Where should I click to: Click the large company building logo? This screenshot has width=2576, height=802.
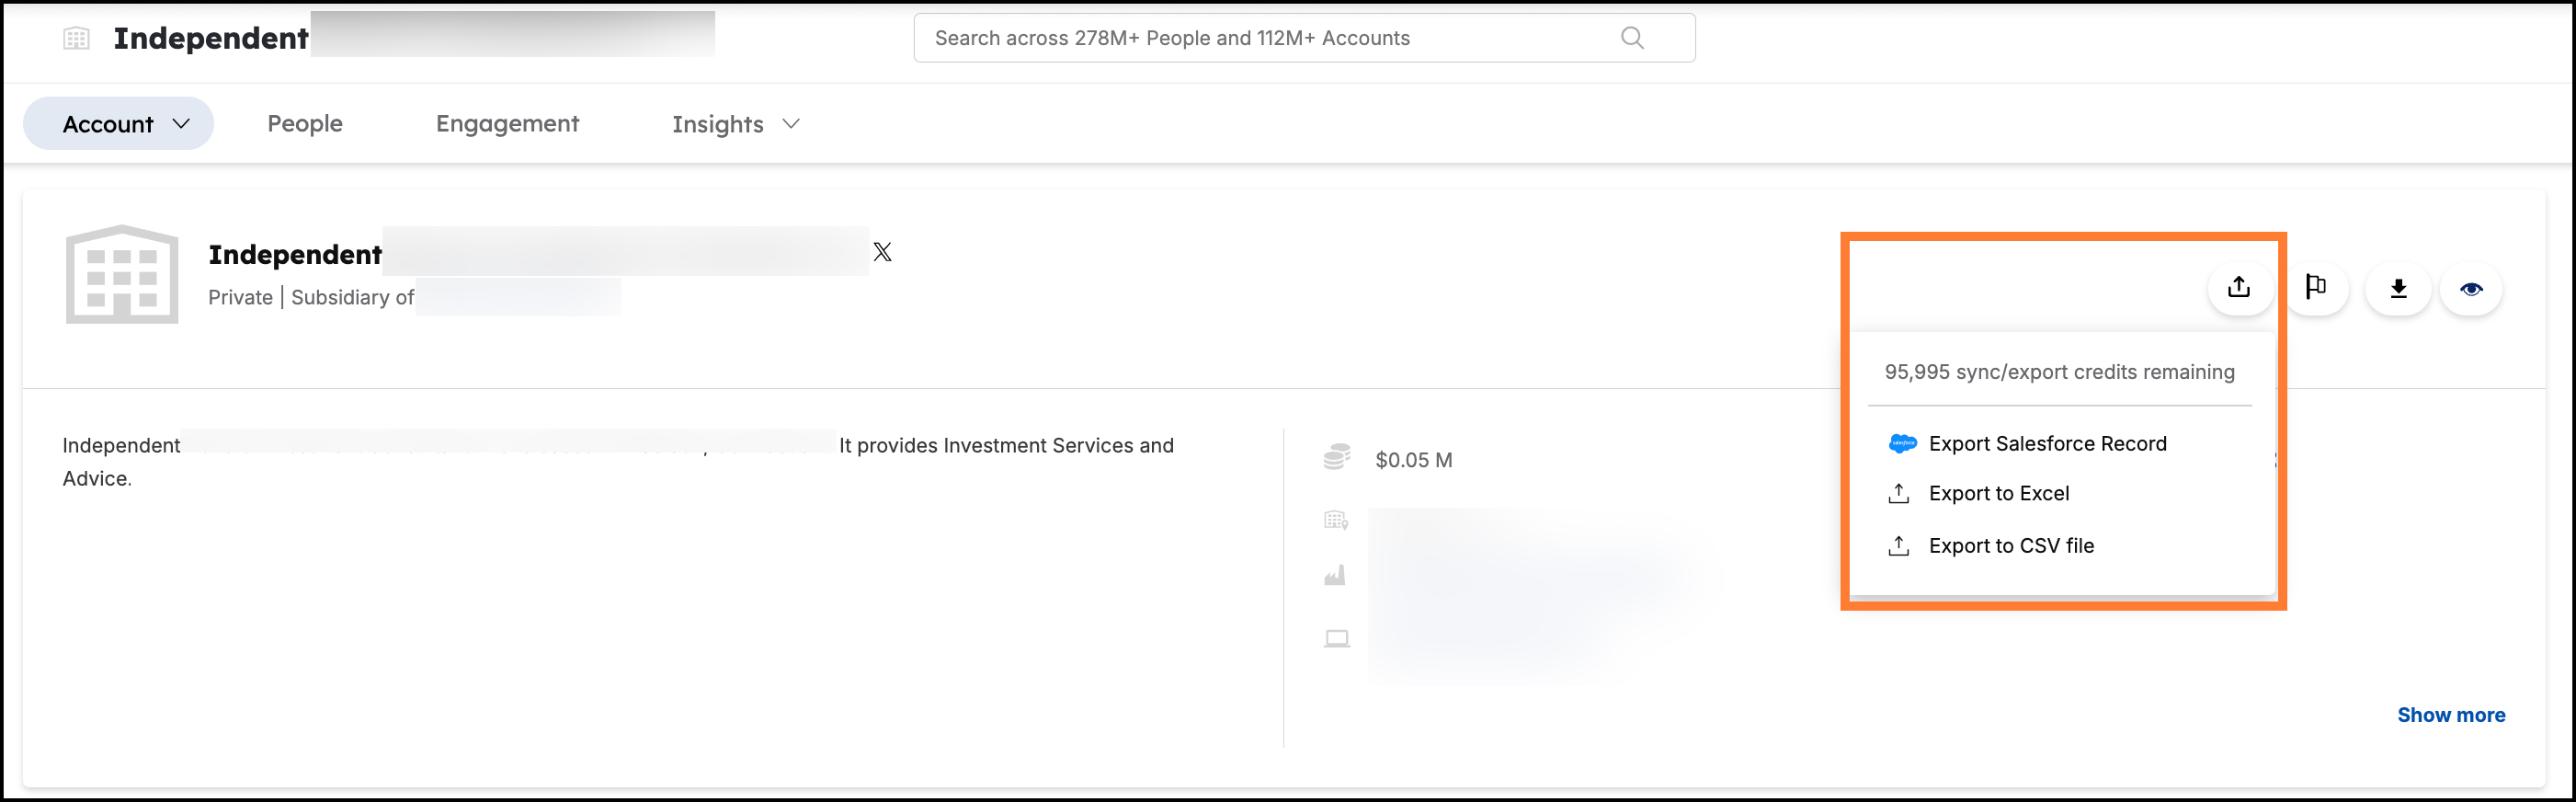click(122, 274)
